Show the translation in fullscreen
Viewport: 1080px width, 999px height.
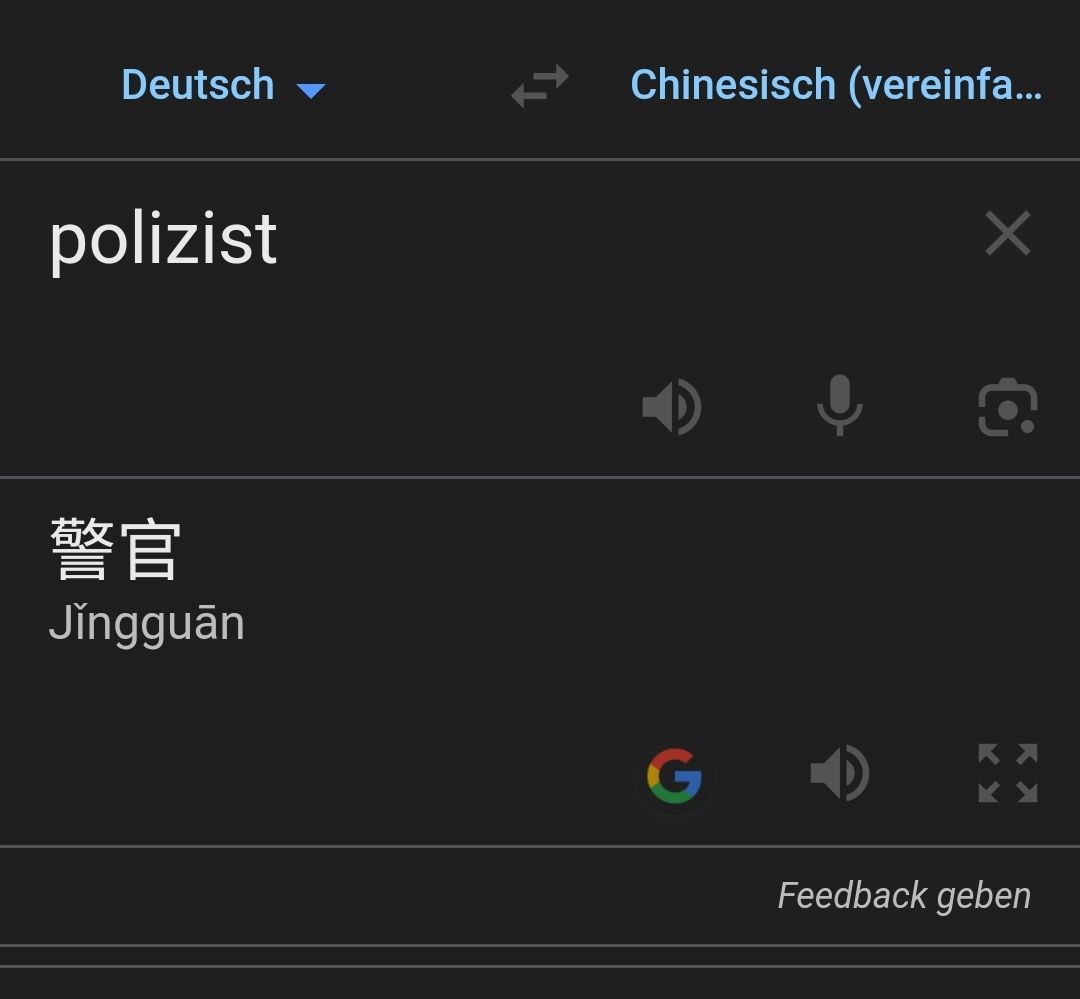click(1007, 773)
